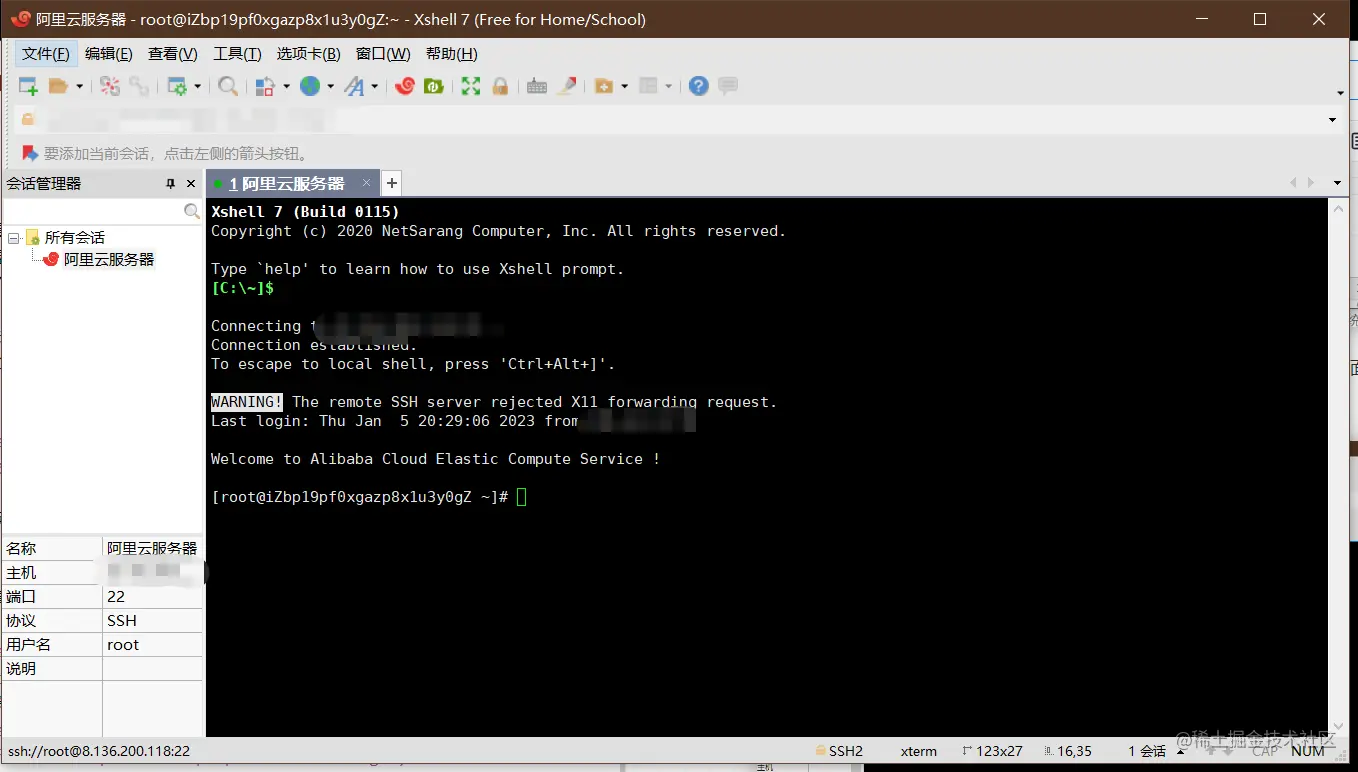The image size is (1358, 772).
Task: Click the 端口 value 22
Action: [x=152, y=597]
